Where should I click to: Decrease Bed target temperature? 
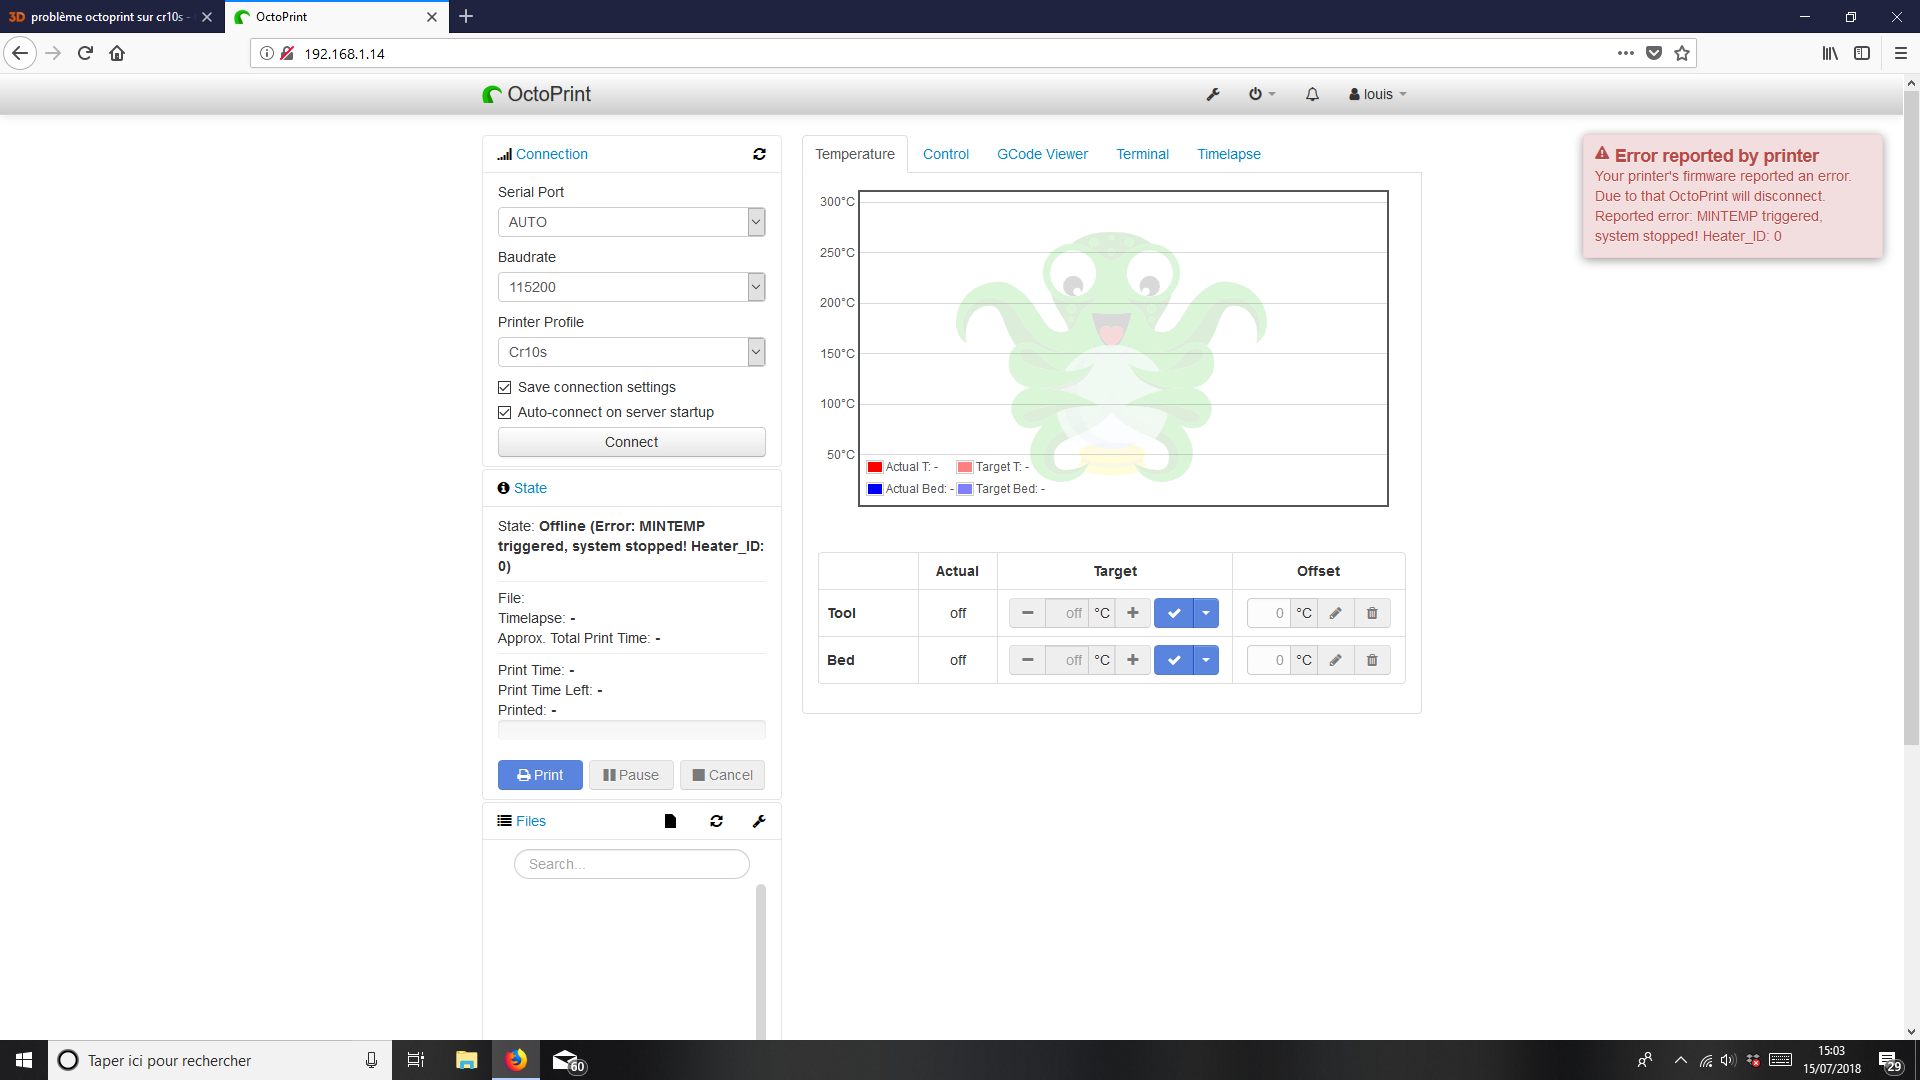[1027, 660]
